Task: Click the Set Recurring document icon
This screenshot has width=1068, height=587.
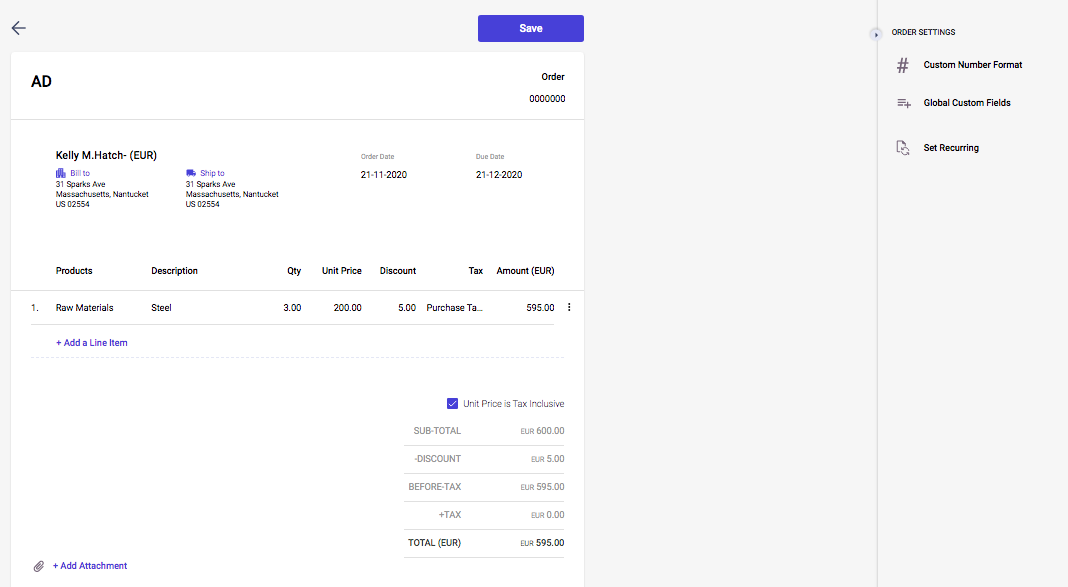Action: point(902,147)
